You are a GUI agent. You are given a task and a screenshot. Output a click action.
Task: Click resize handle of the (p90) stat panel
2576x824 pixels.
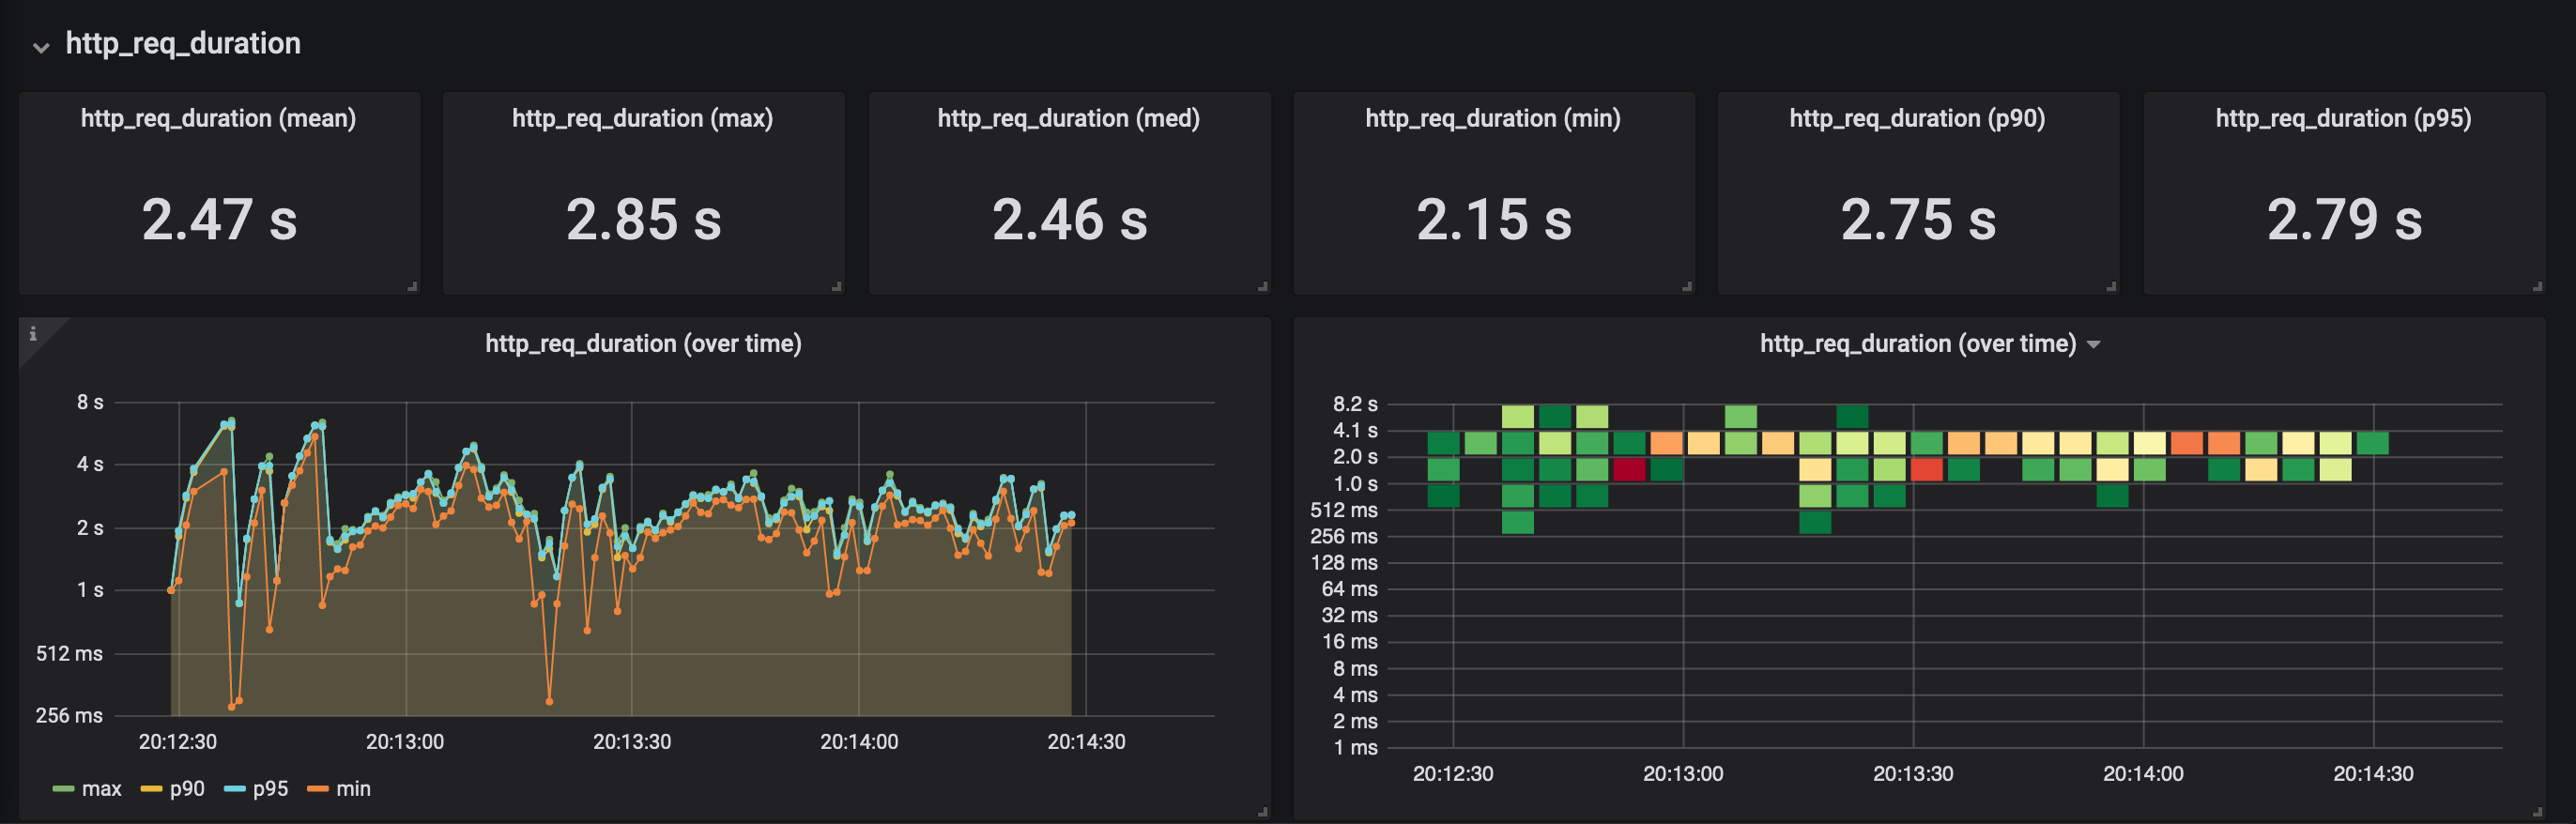point(2110,286)
